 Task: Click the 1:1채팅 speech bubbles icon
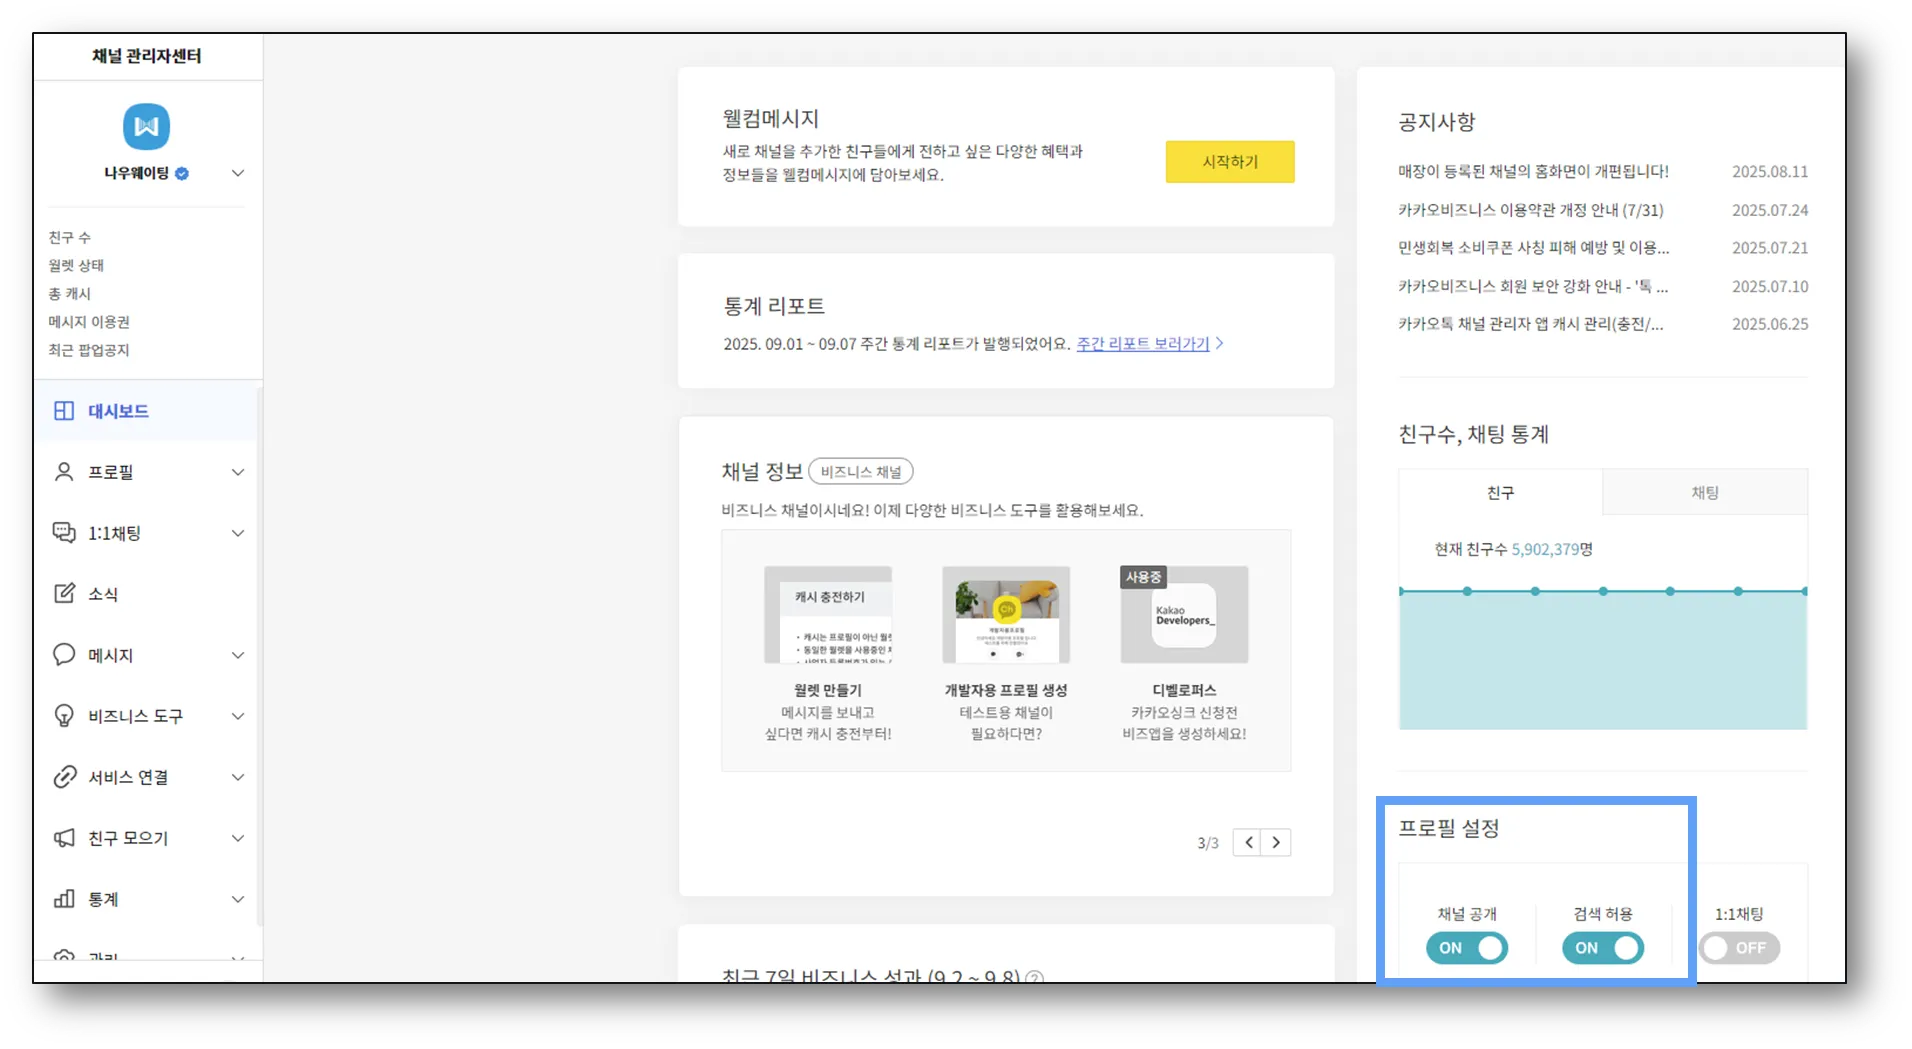tap(64, 533)
